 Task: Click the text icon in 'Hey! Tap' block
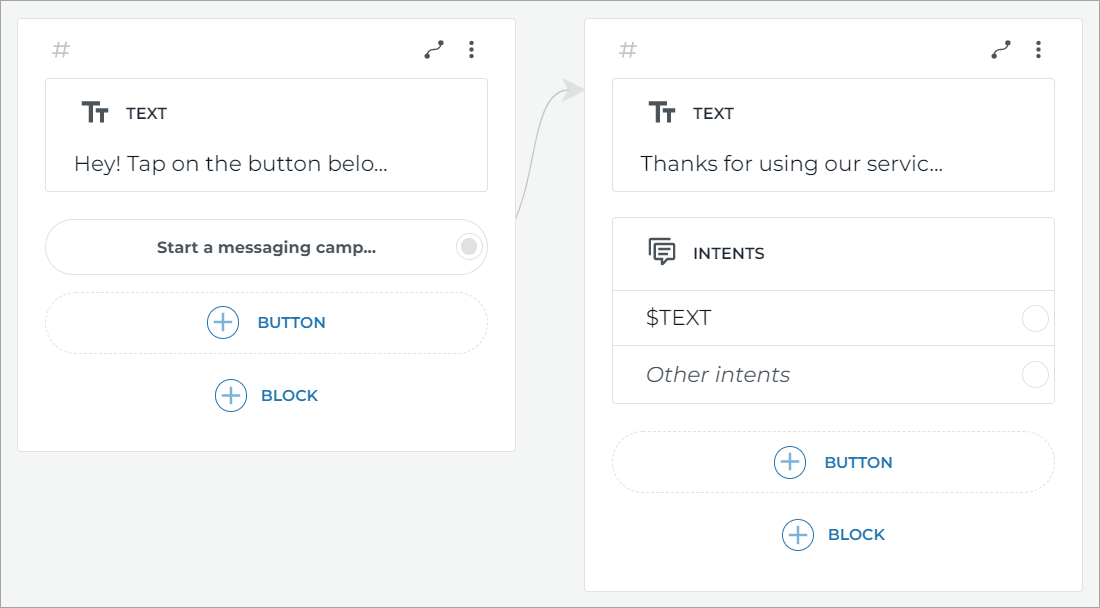coord(95,113)
